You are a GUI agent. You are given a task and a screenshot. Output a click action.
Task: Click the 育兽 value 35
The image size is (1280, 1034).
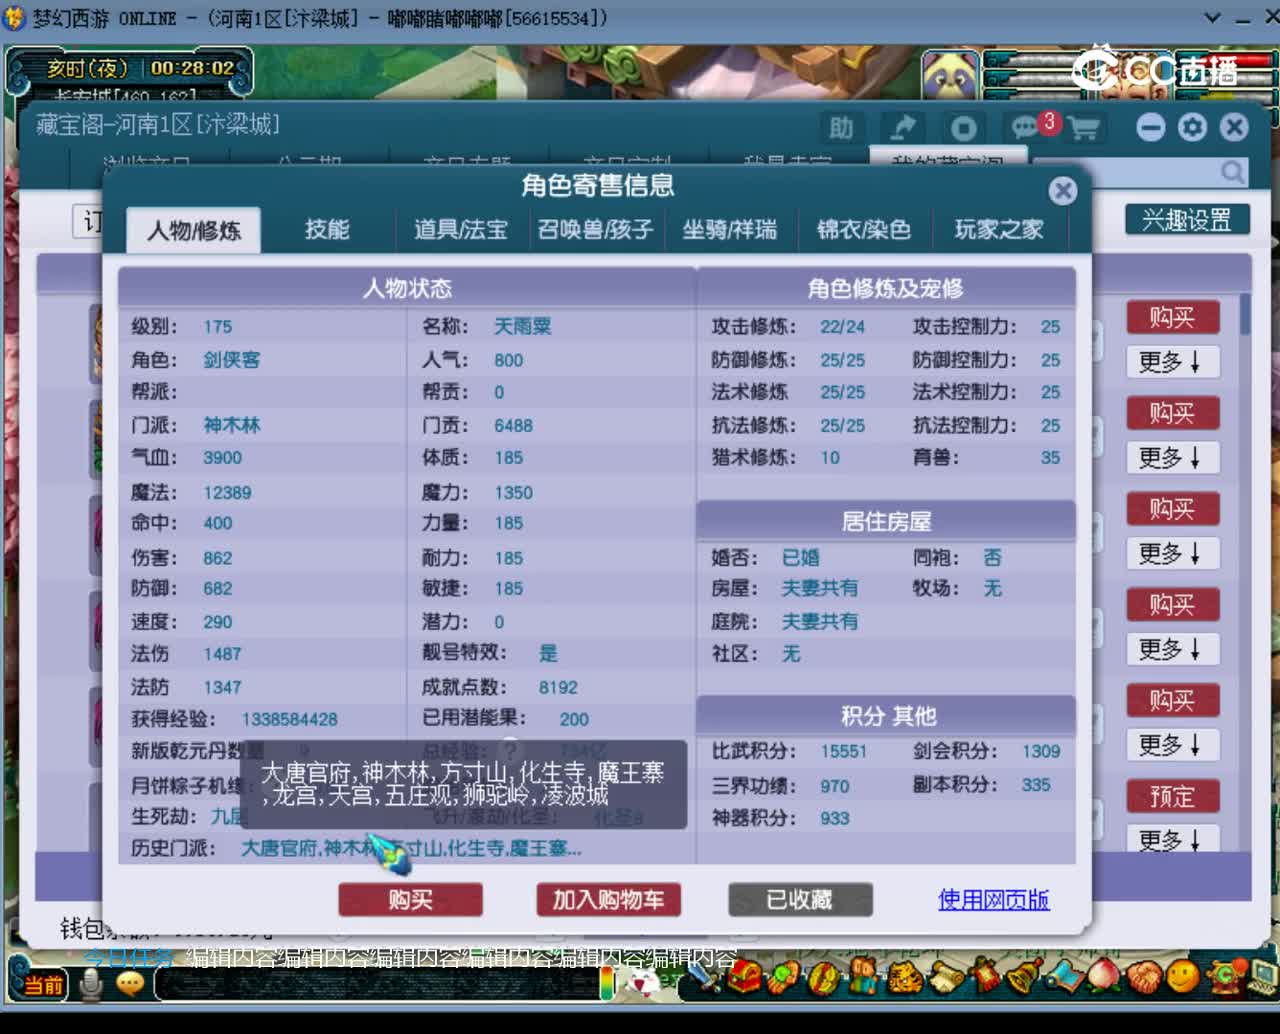pos(1050,458)
